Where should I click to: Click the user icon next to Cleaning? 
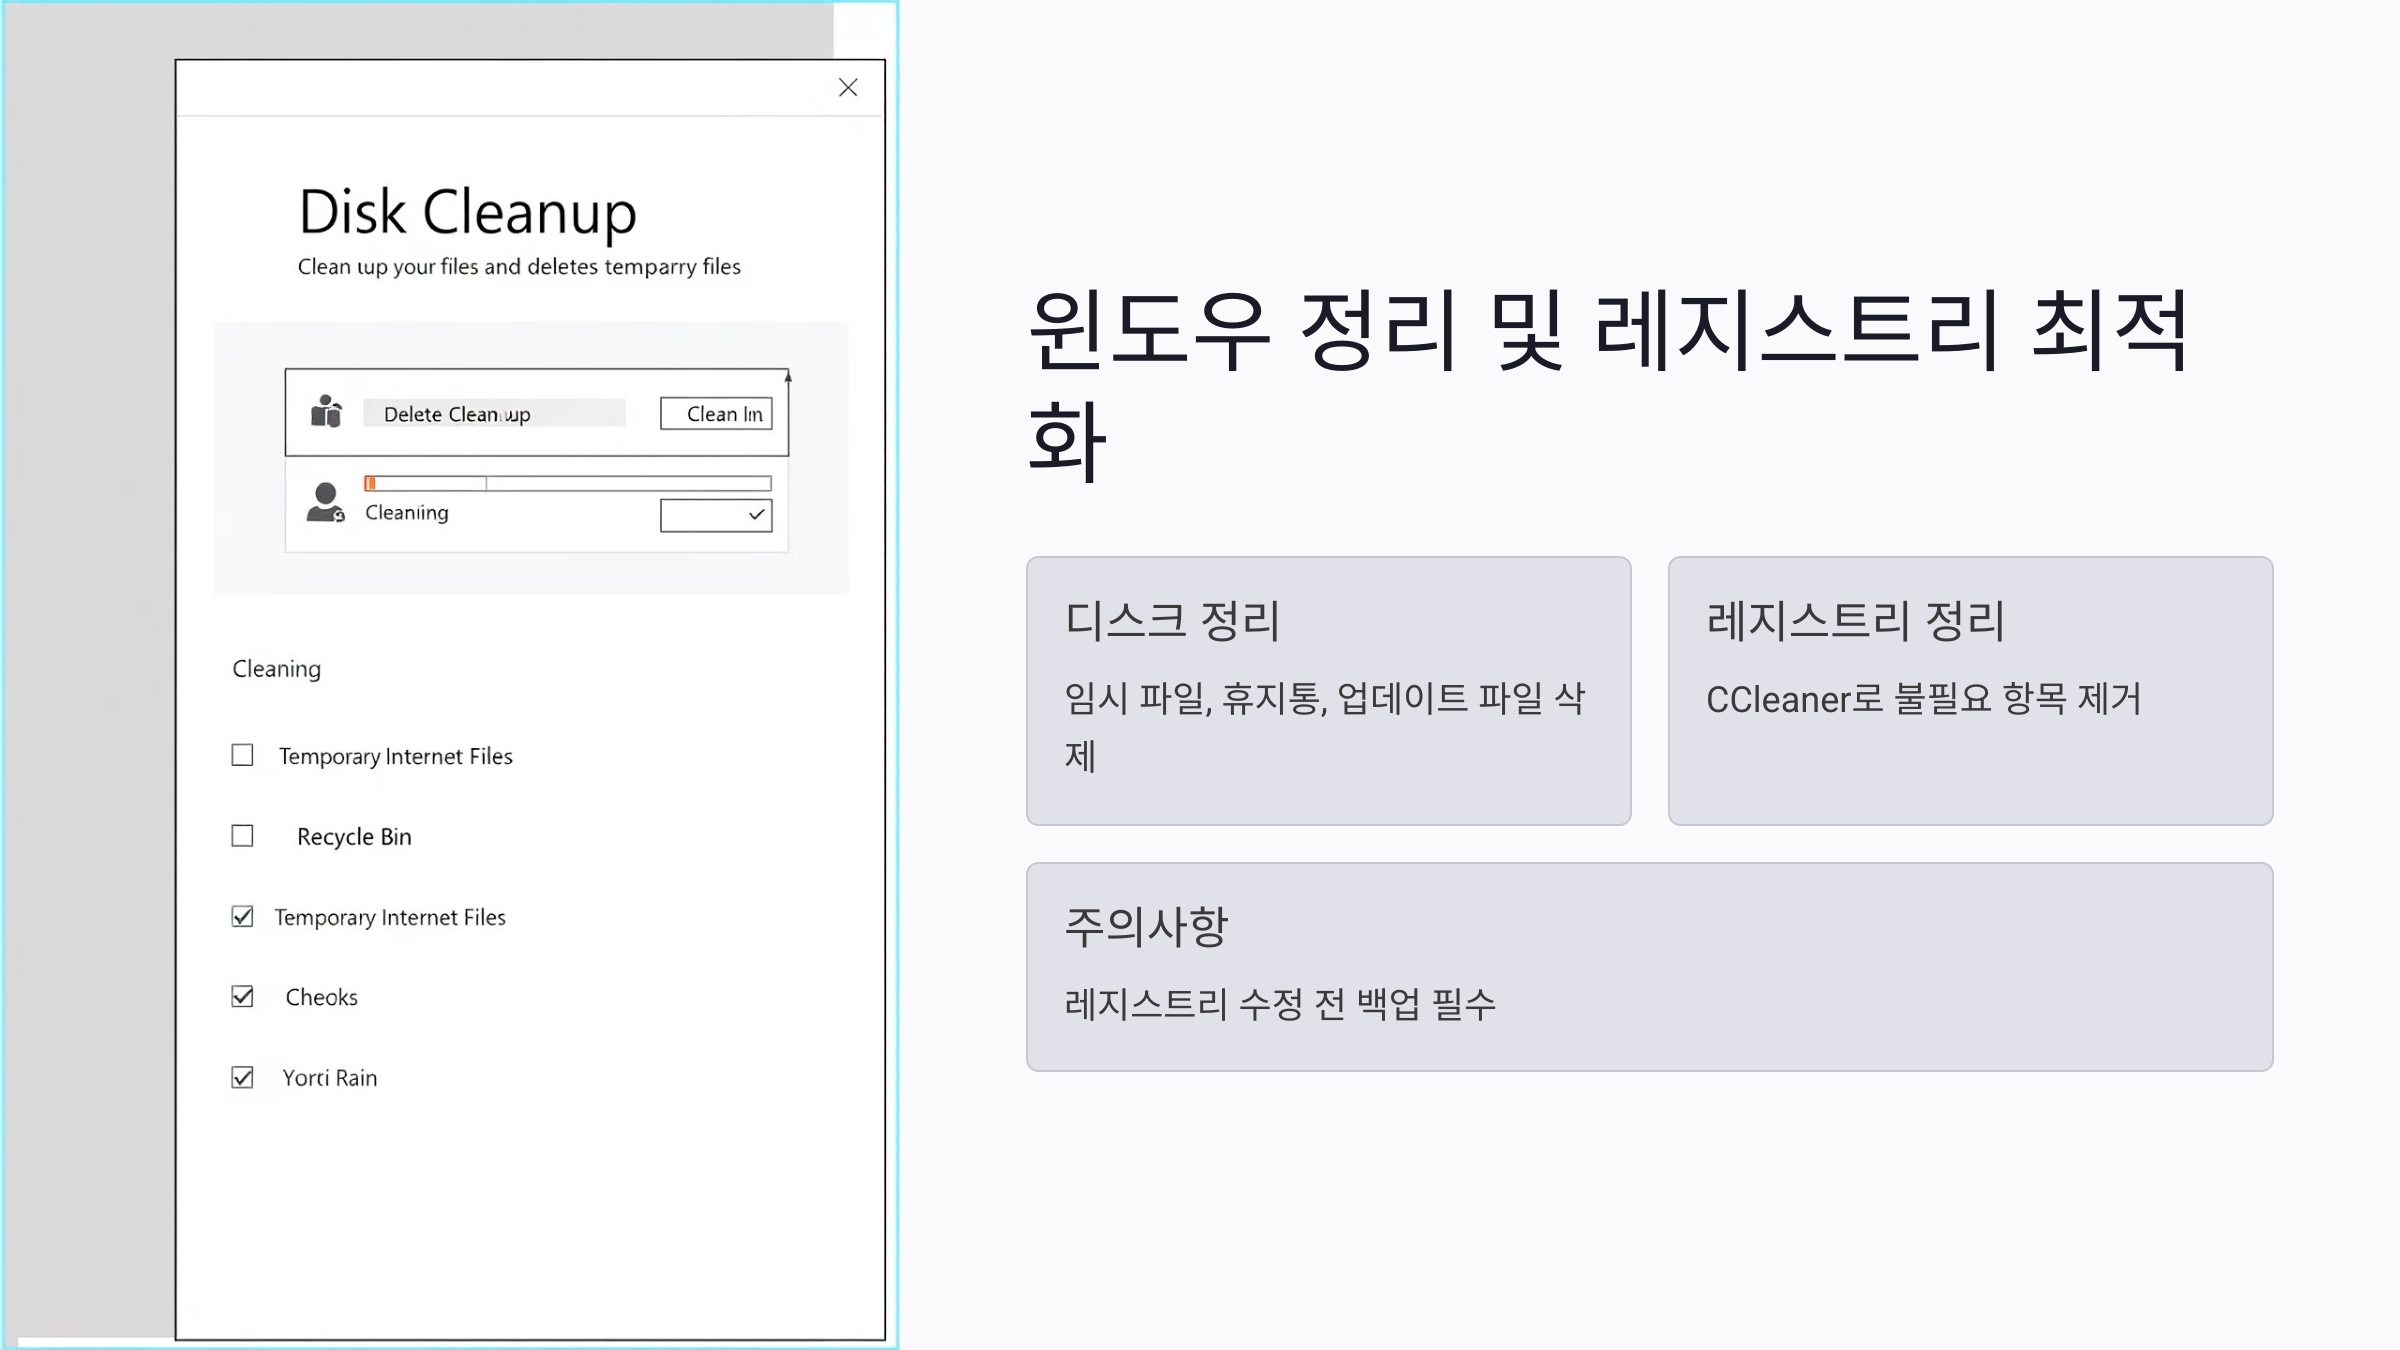pos(325,502)
